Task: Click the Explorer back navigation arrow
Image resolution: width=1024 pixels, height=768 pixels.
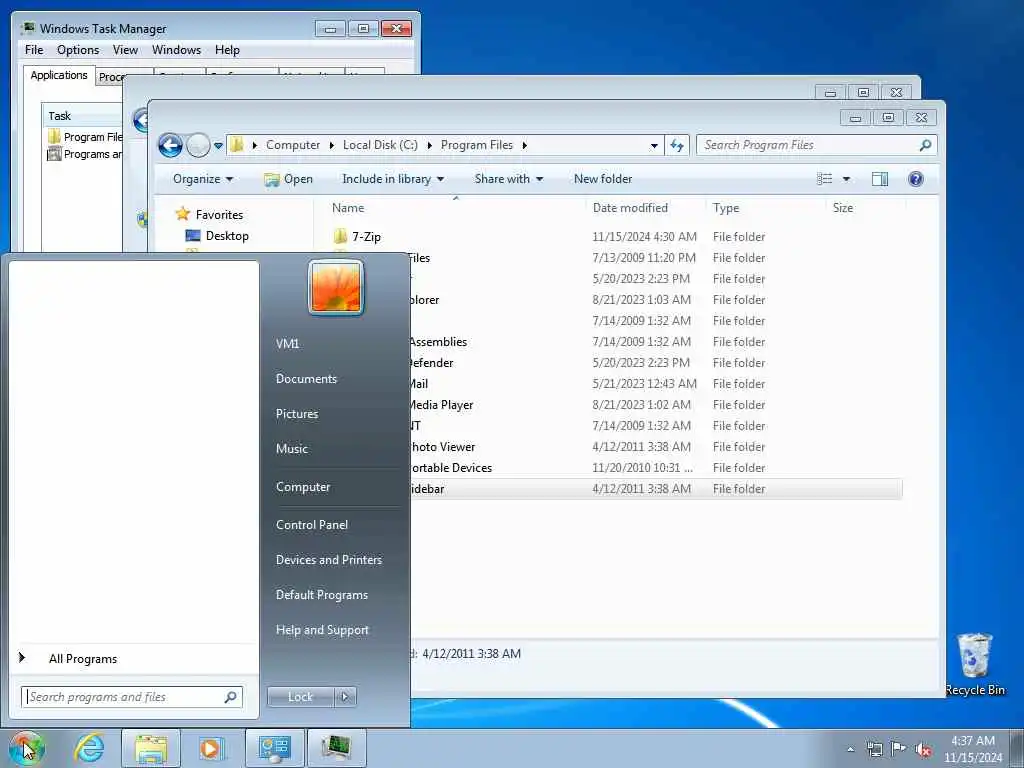Action: tap(170, 145)
